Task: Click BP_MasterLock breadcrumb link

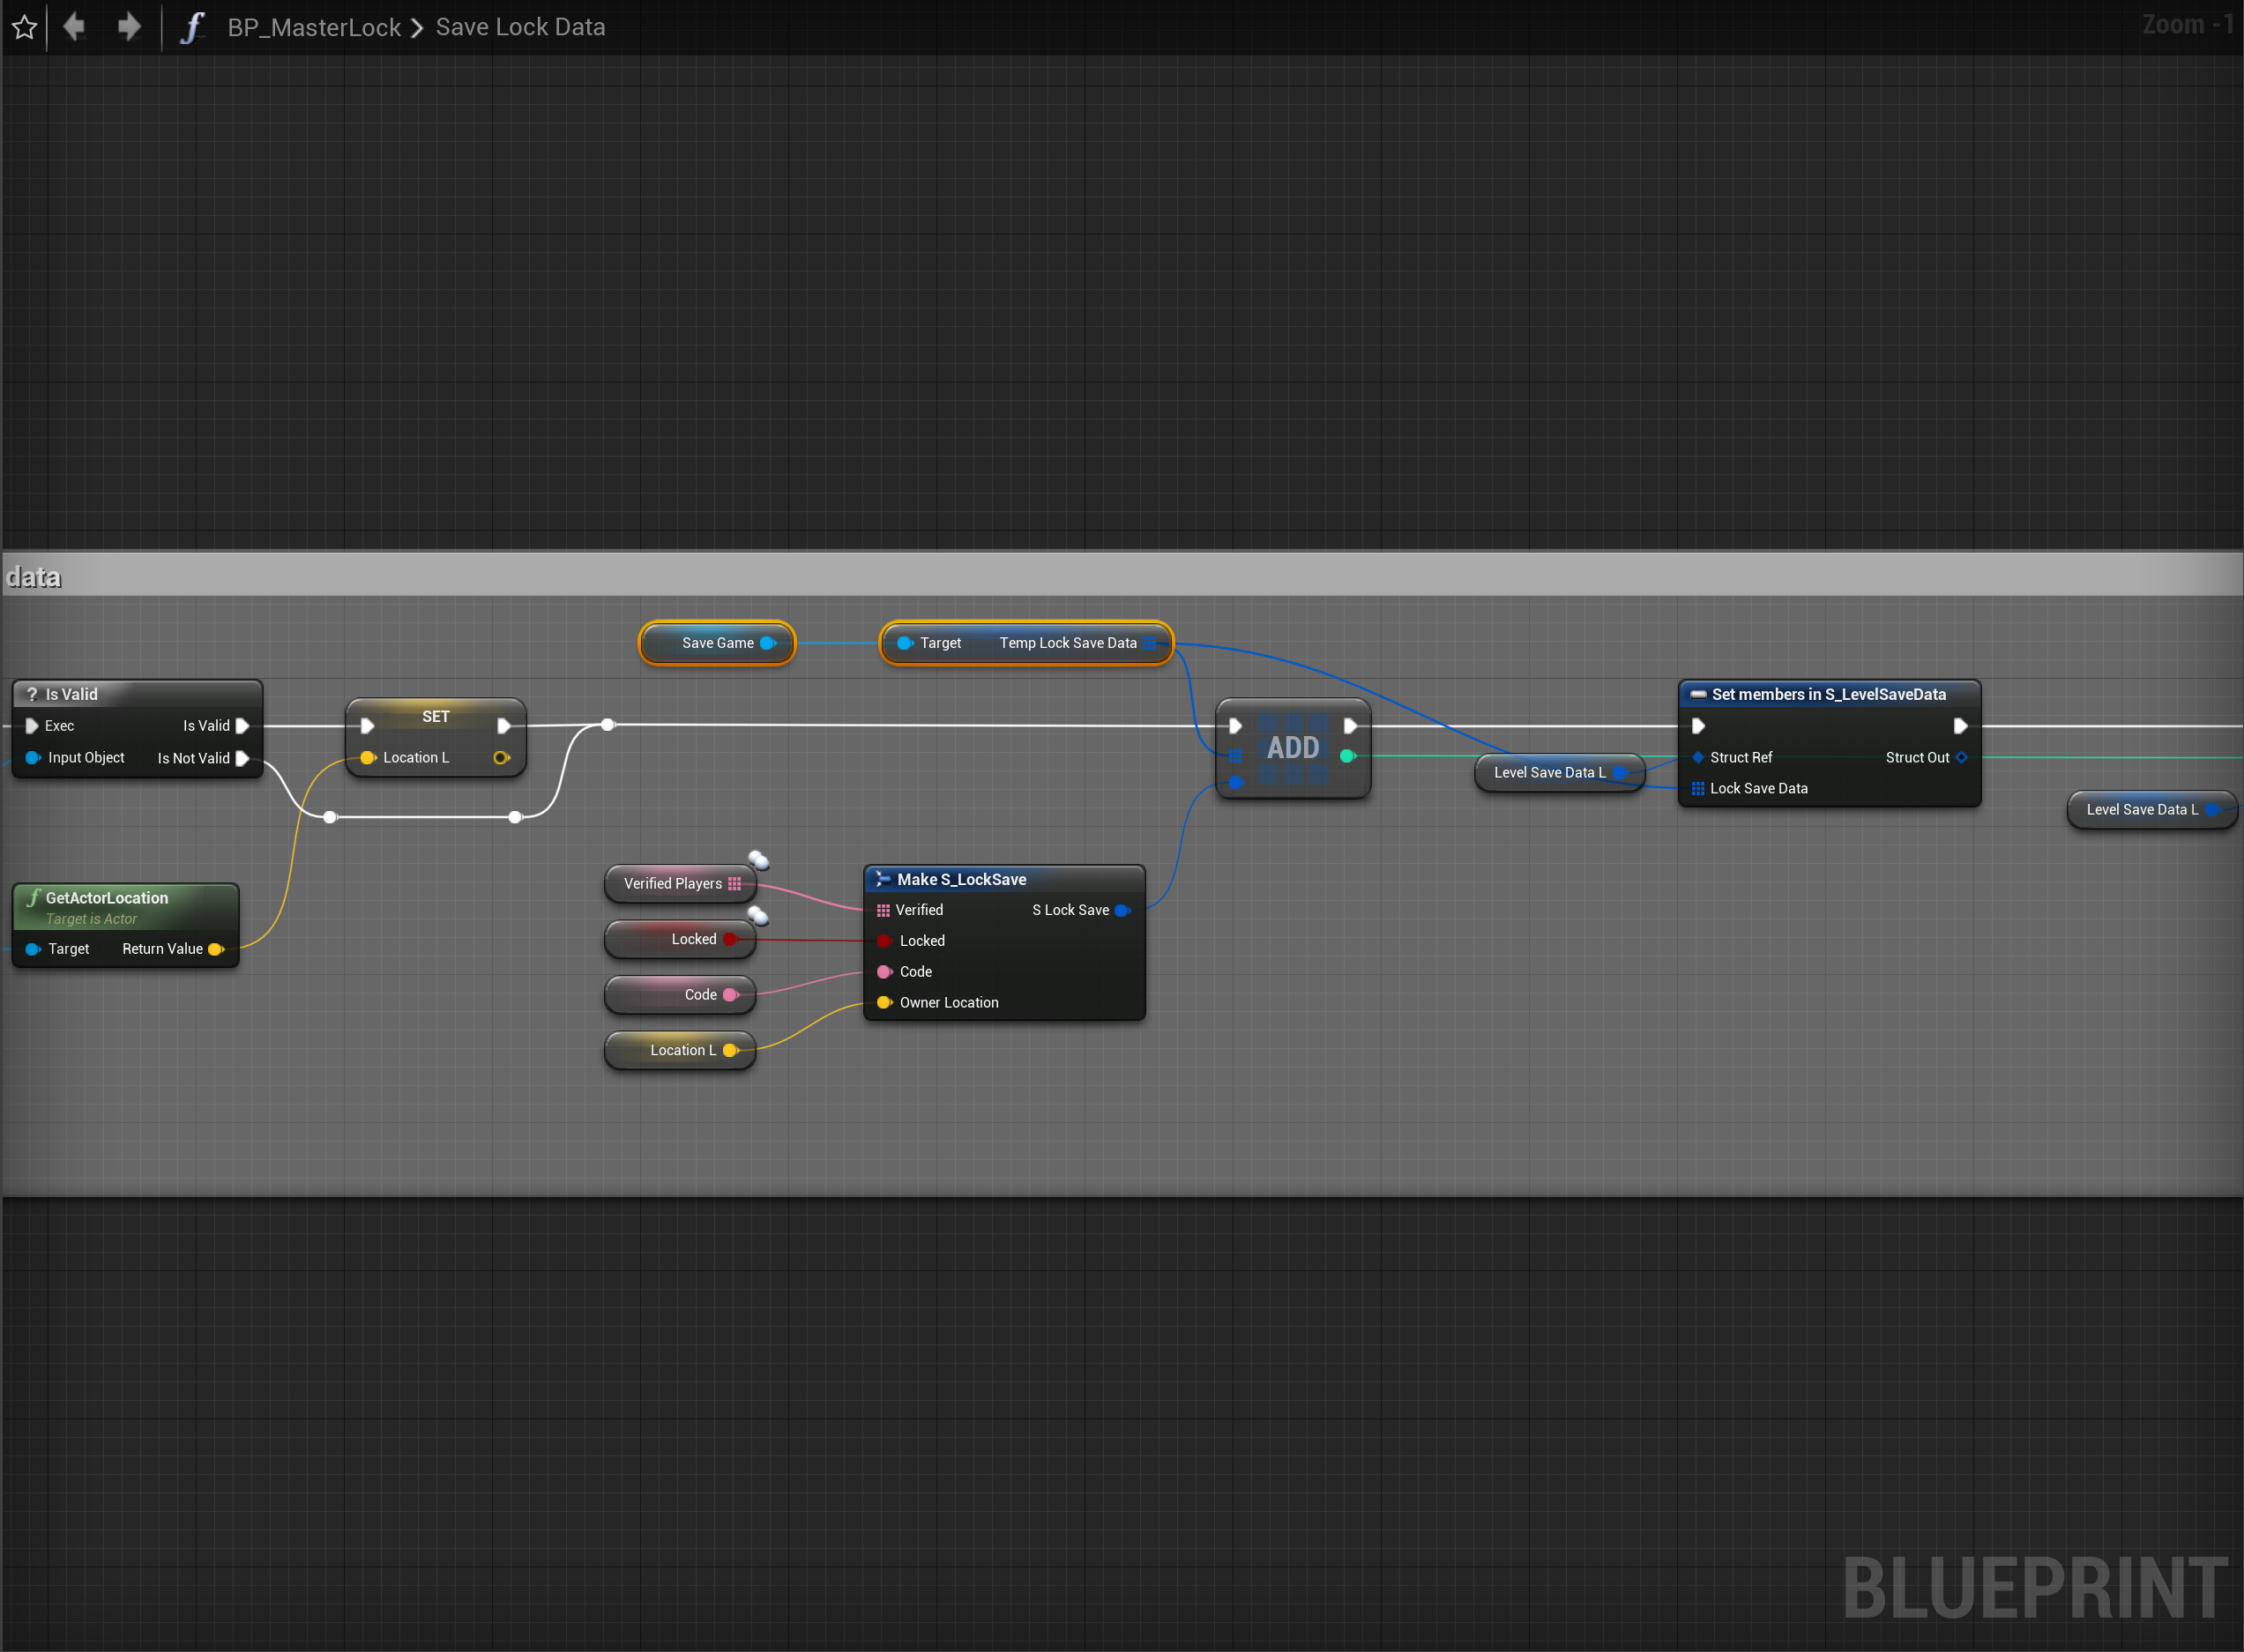Action: pos(313,27)
